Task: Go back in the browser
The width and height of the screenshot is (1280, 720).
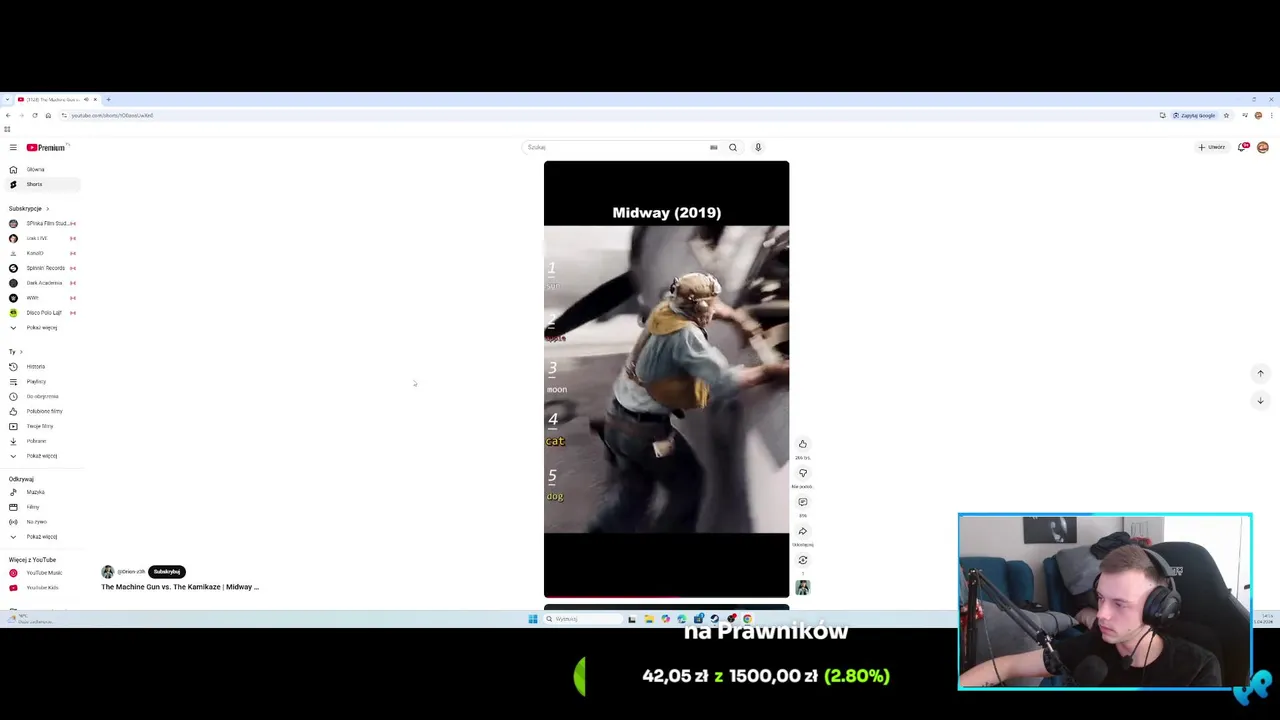Action: tap(8, 115)
